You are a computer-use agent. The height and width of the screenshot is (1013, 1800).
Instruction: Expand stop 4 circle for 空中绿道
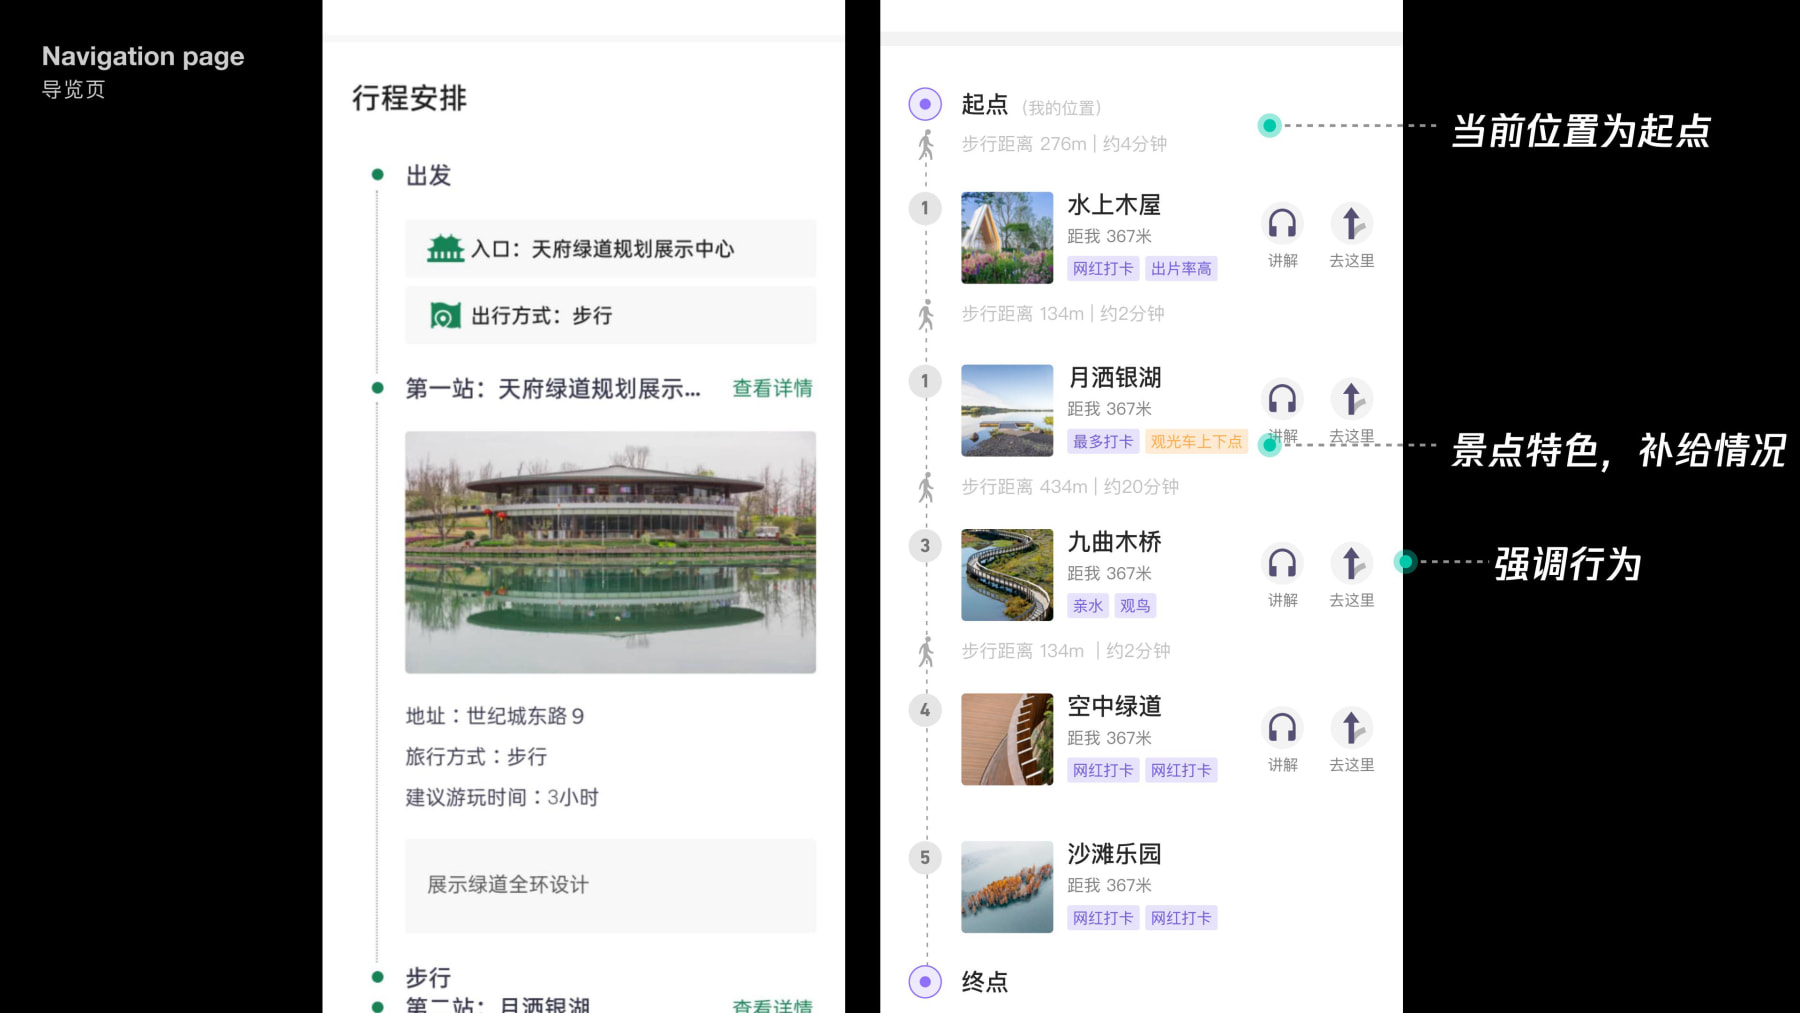coord(926,709)
